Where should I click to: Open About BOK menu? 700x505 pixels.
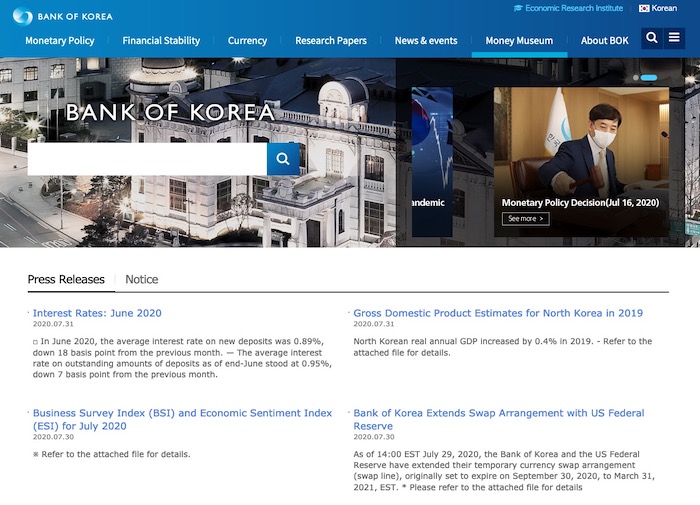click(604, 41)
